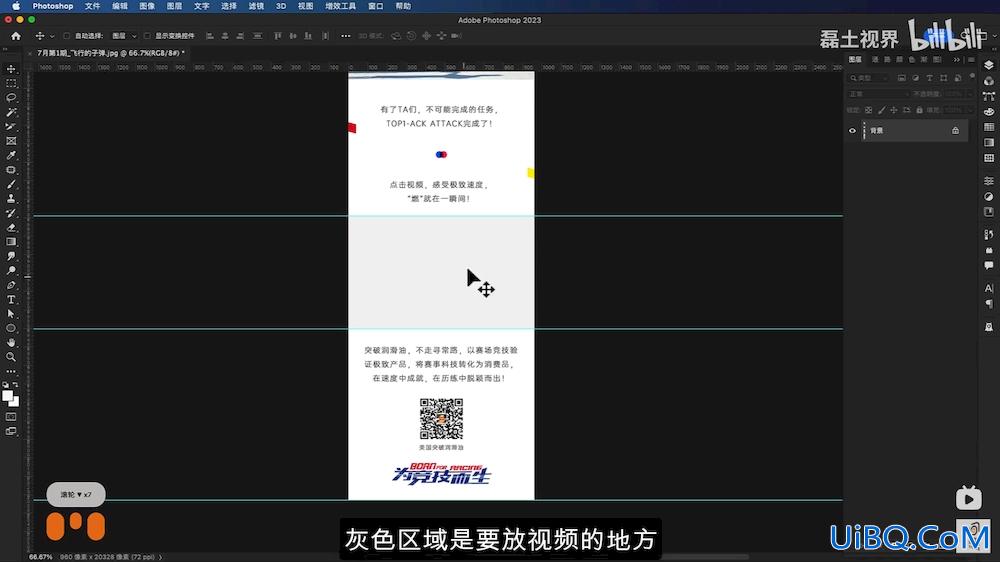Toggle Quick Mask mode button
1000x562 pixels.
click(11, 417)
